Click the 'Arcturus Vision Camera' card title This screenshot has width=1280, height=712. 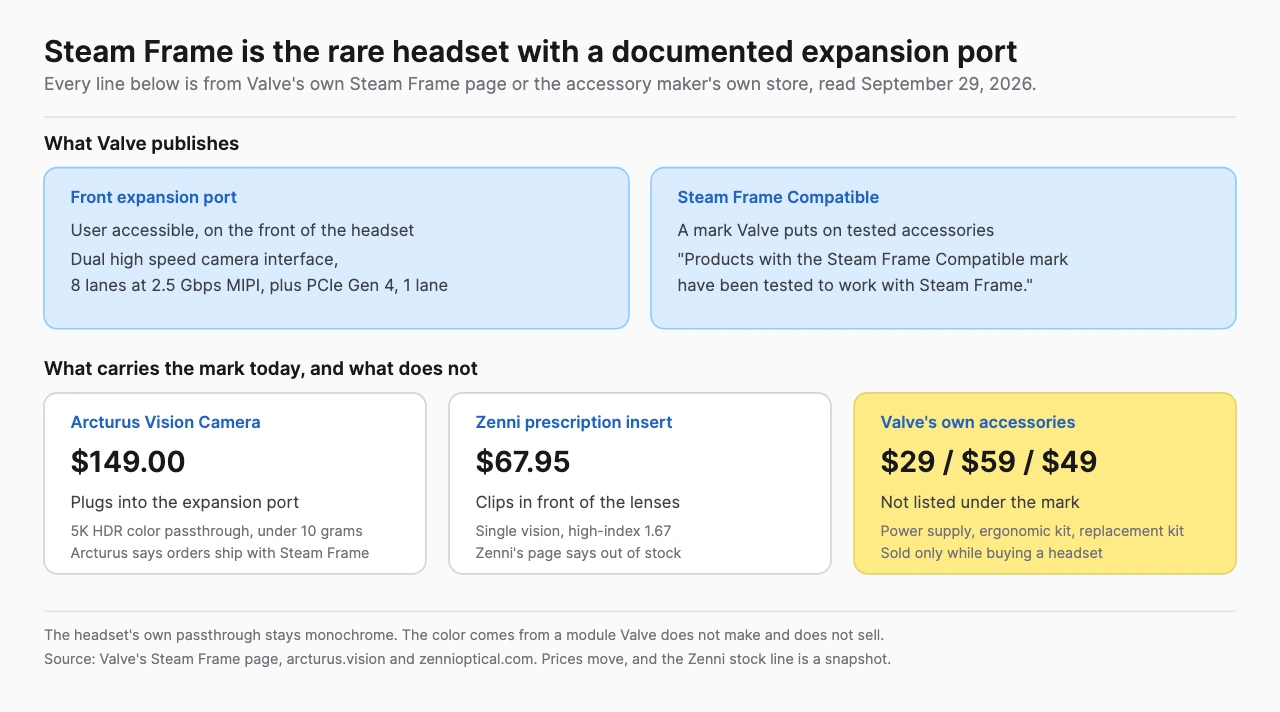[165, 422]
